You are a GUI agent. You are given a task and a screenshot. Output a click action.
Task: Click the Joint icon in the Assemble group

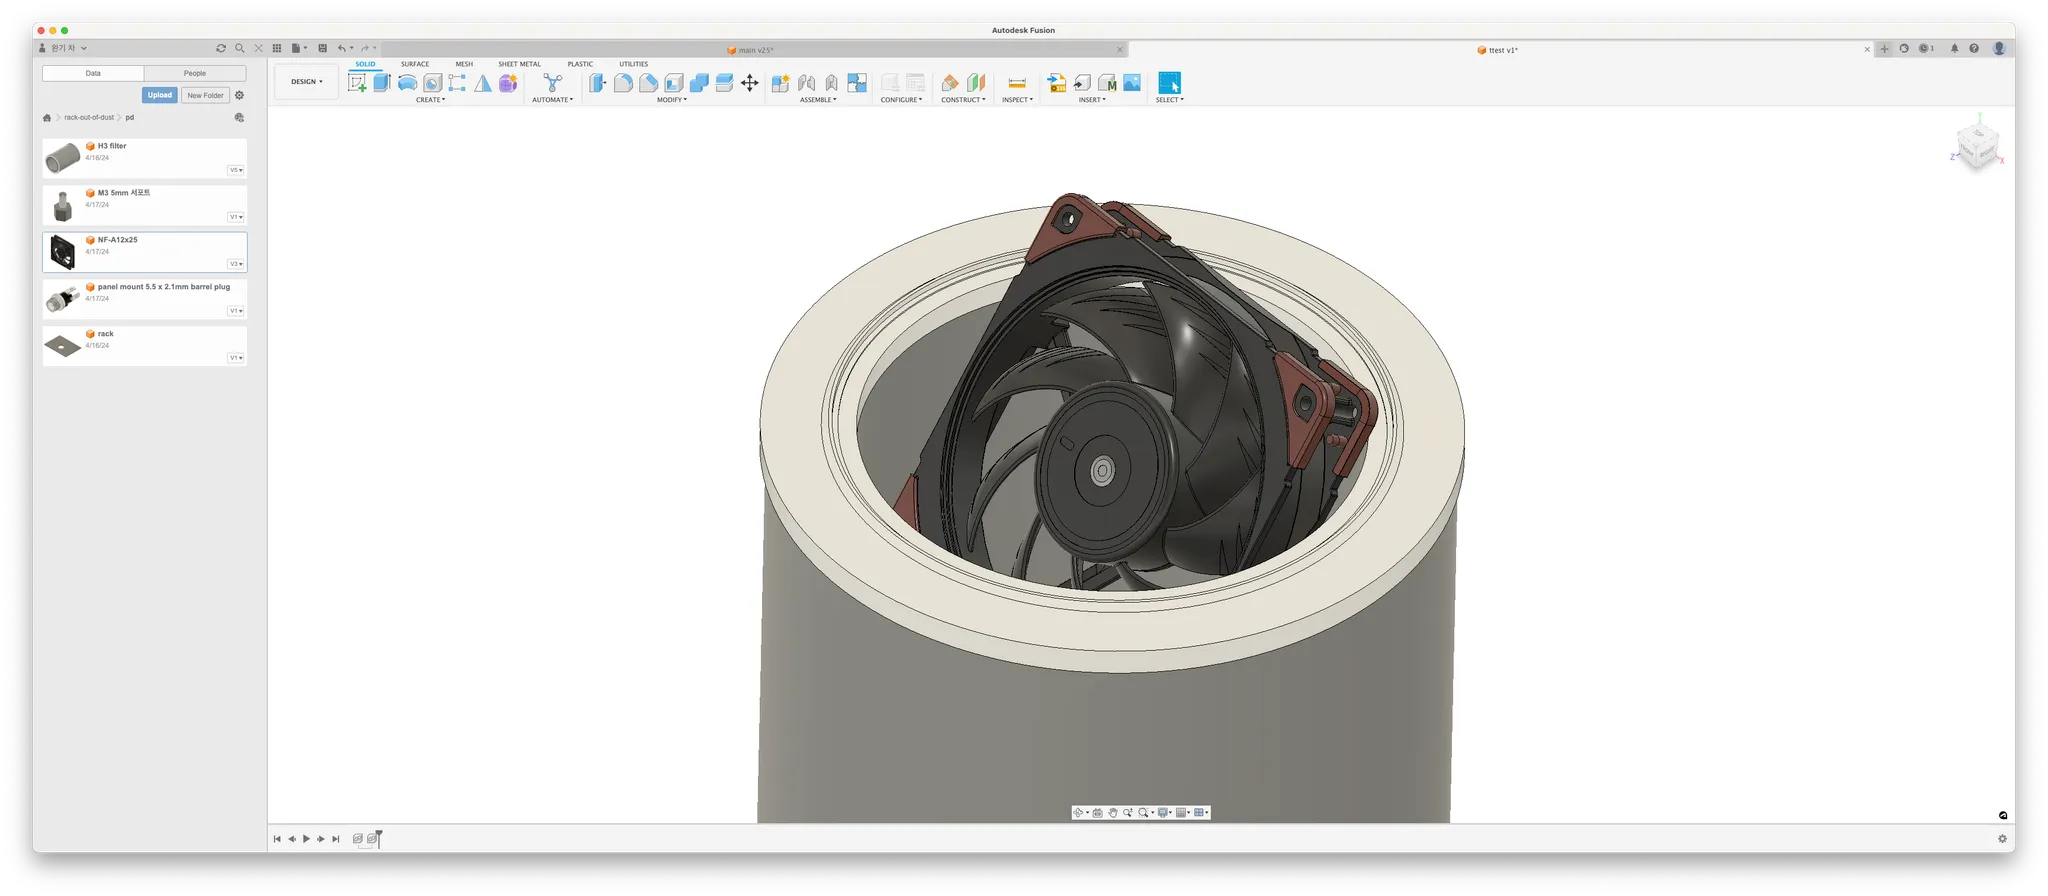(x=806, y=83)
